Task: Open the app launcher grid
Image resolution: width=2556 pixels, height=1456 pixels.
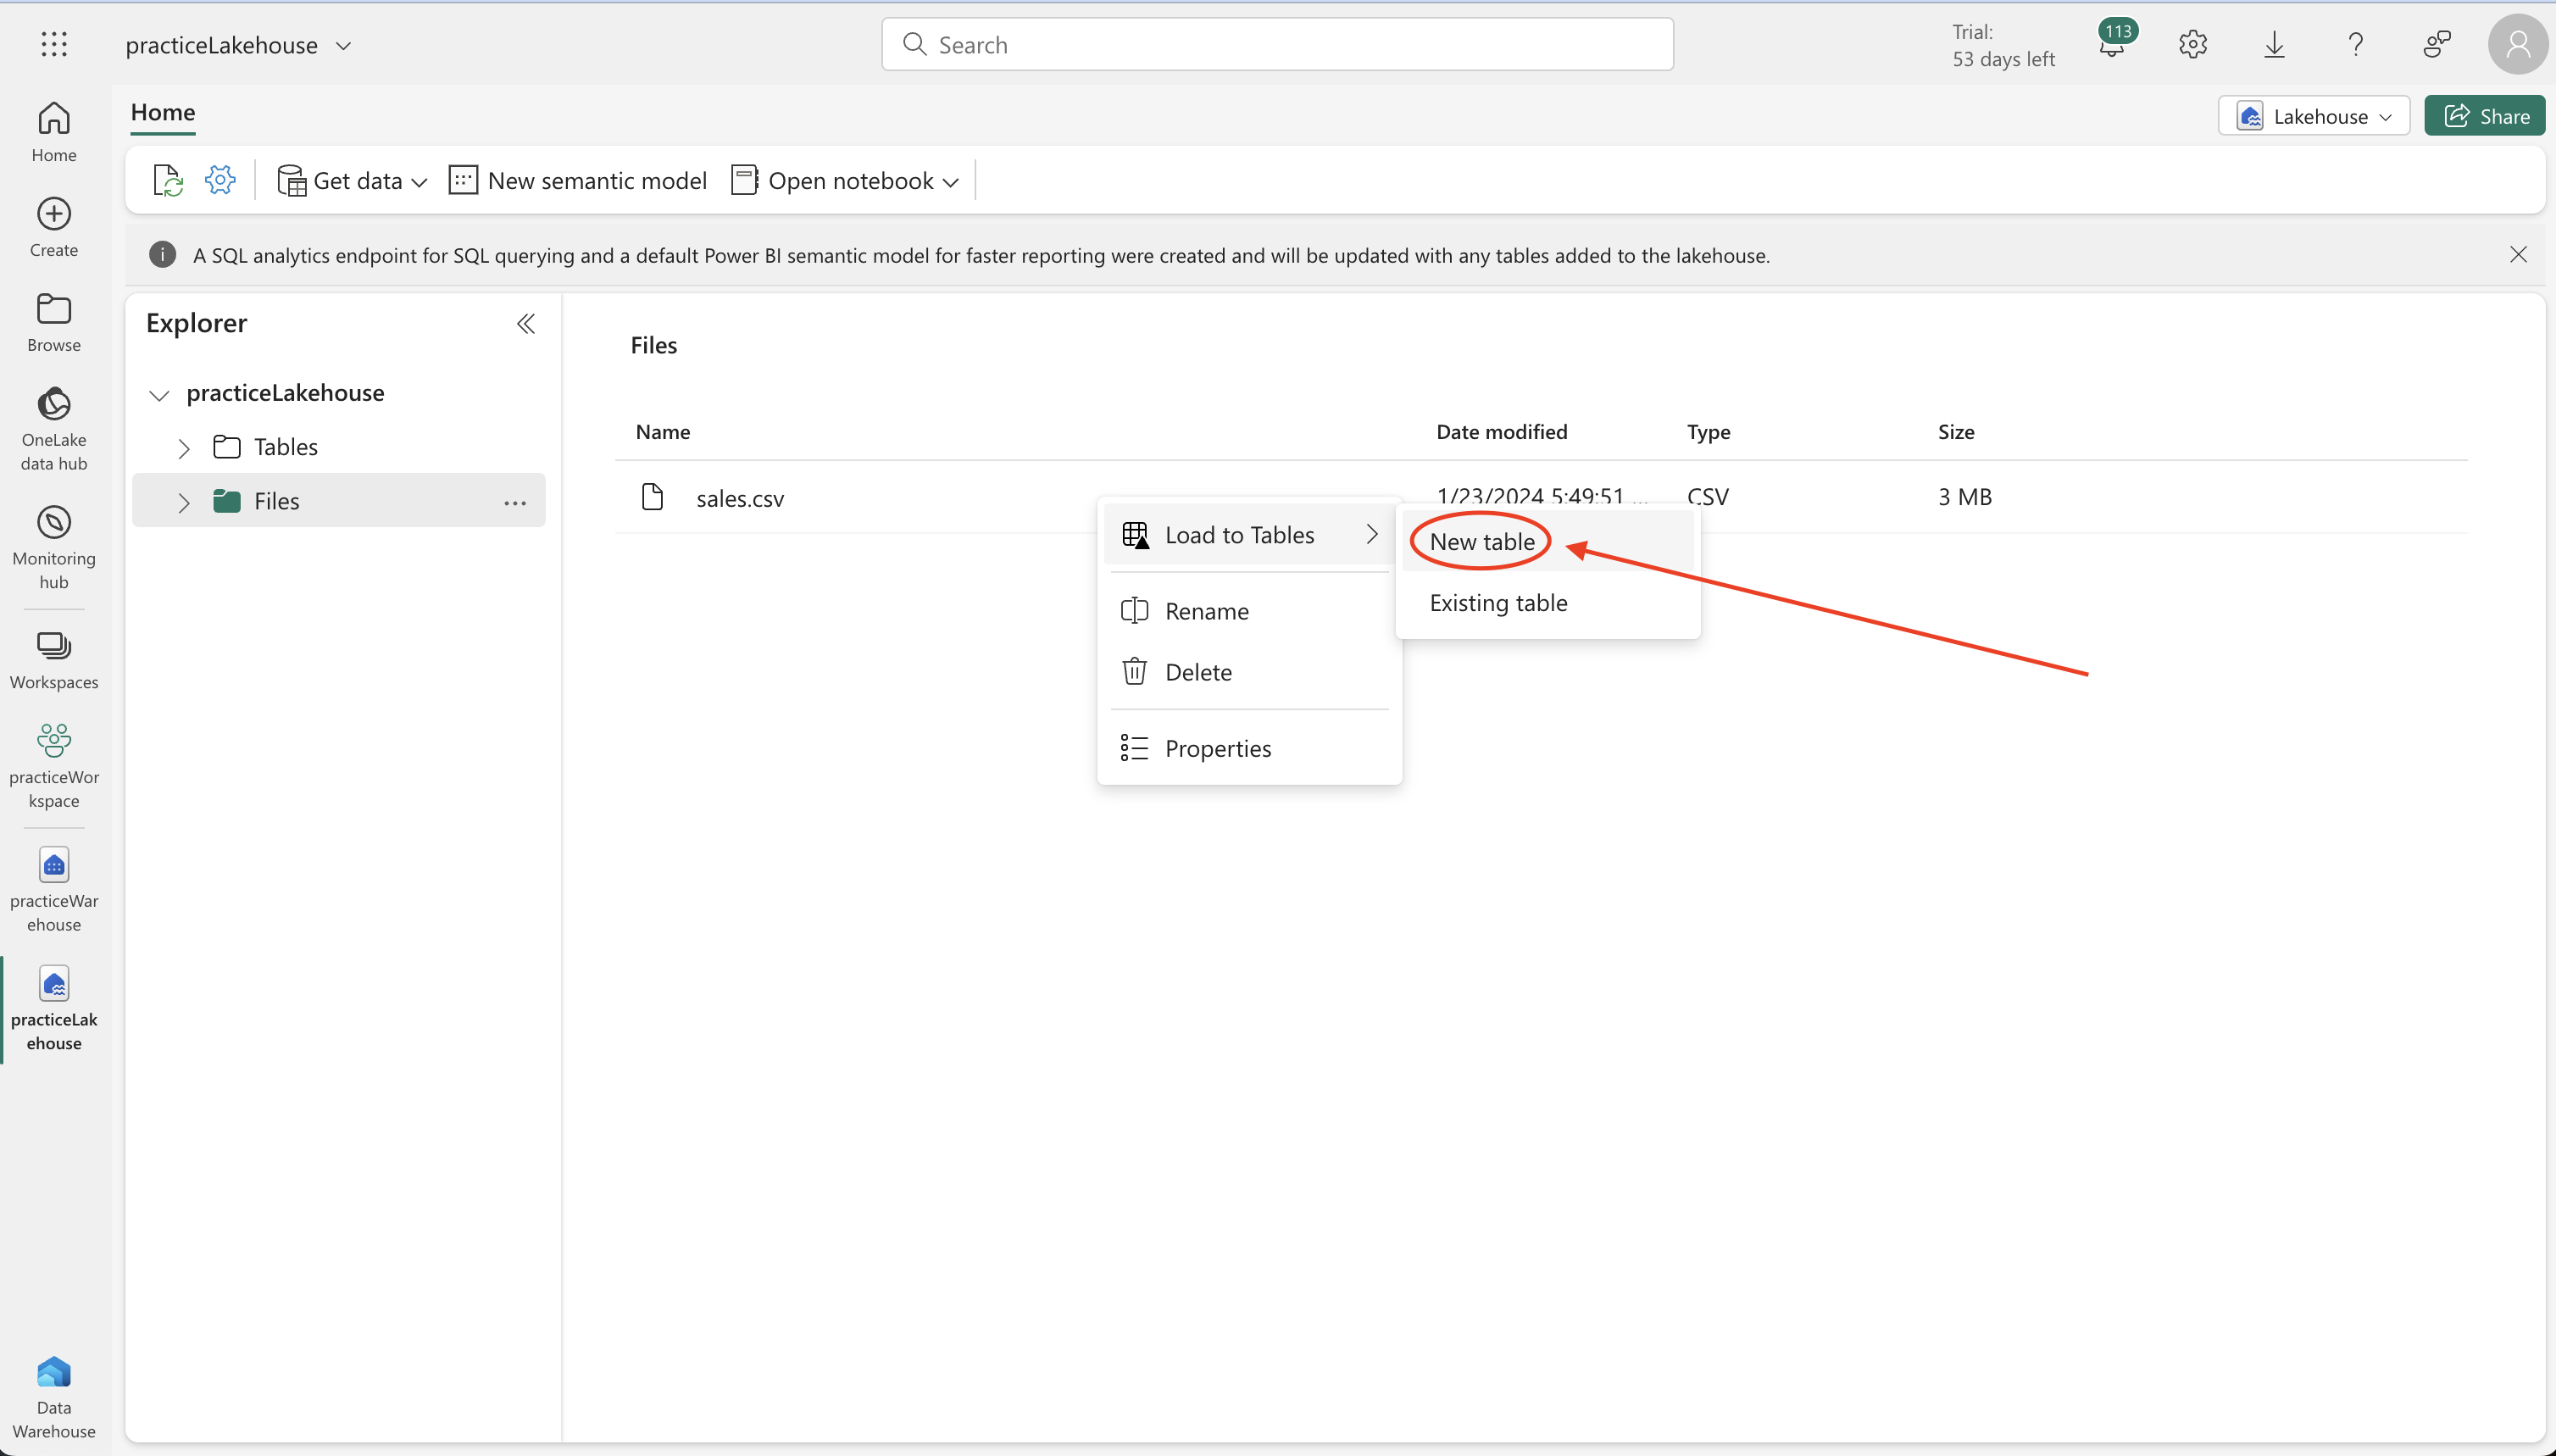Action: tap(54, 44)
